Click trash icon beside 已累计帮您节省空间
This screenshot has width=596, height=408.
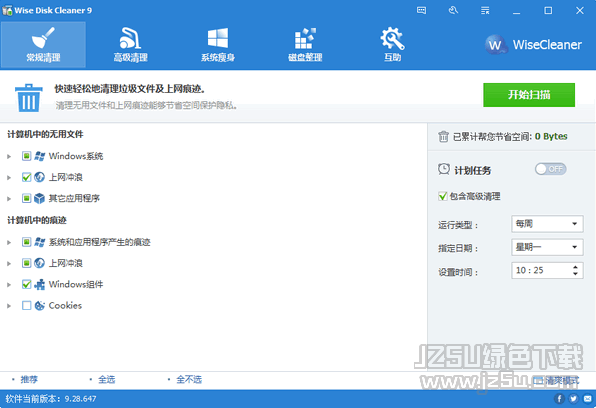[x=443, y=136]
